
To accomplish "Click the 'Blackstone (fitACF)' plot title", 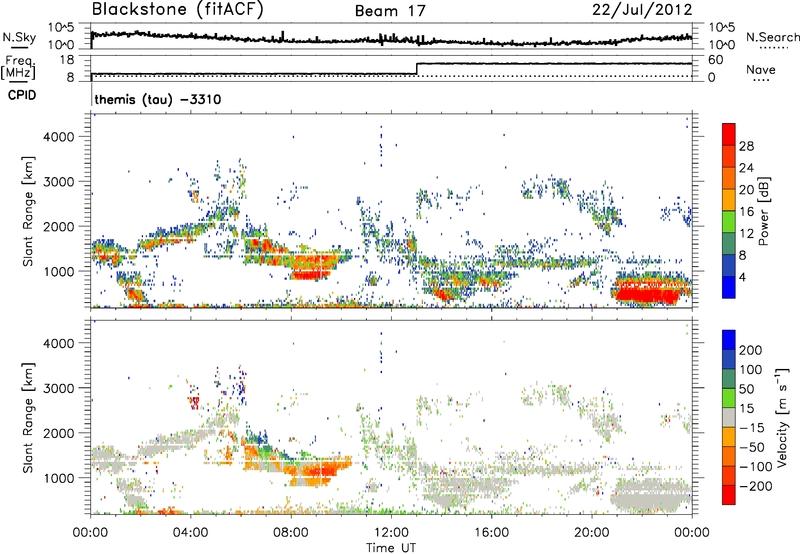I will tap(178, 9).
